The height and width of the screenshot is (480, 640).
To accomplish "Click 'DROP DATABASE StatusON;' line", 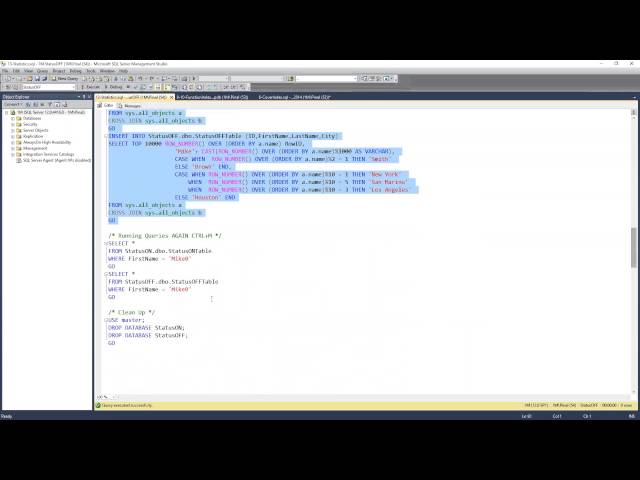I will click(x=147, y=328).
